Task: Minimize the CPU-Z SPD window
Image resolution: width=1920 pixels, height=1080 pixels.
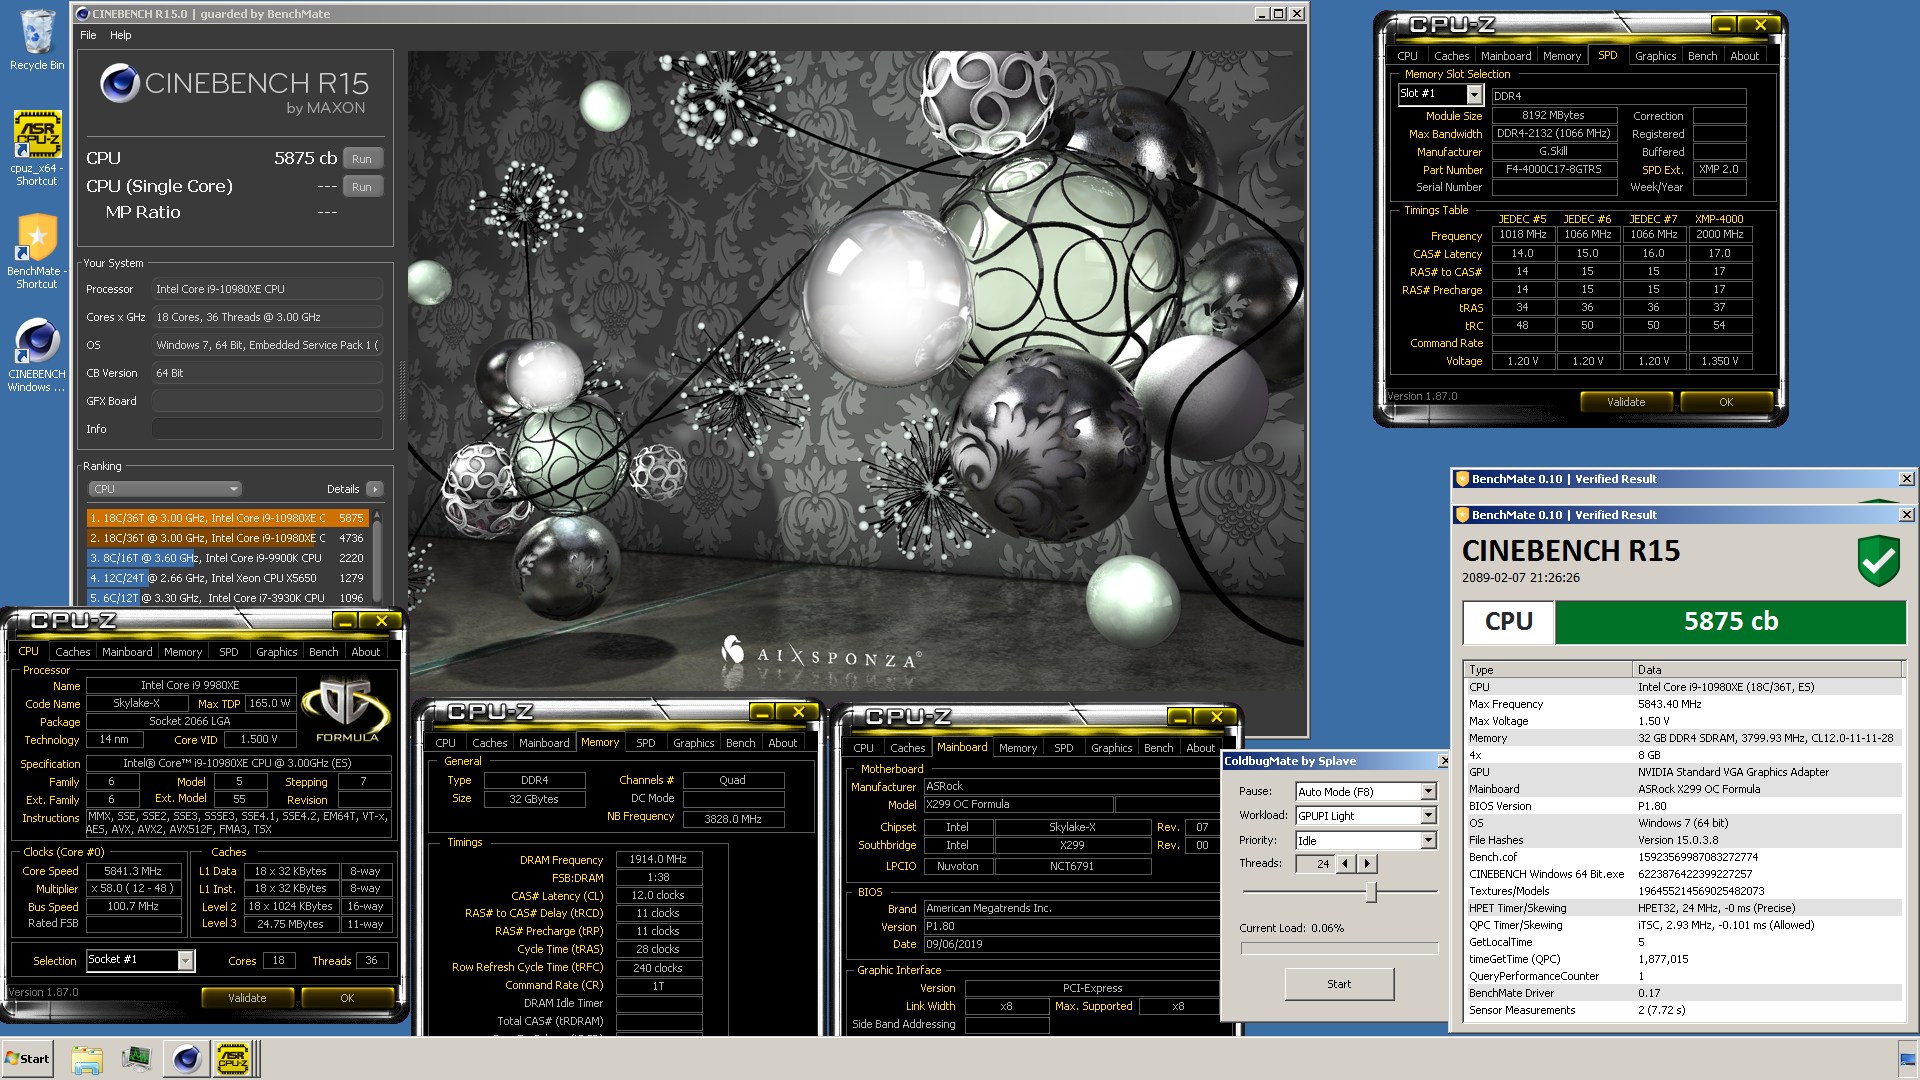Action: click(1724, 25)
